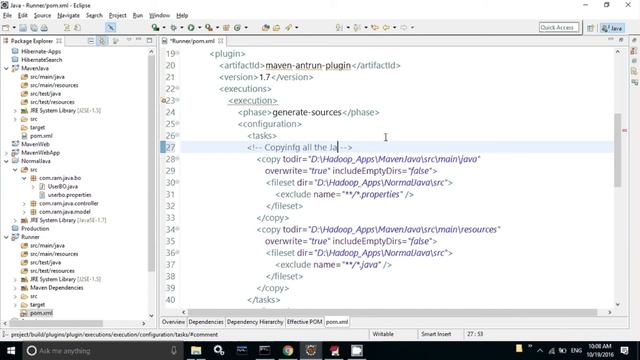Click the red error marker in overview ruler

[x=624, y=131]
